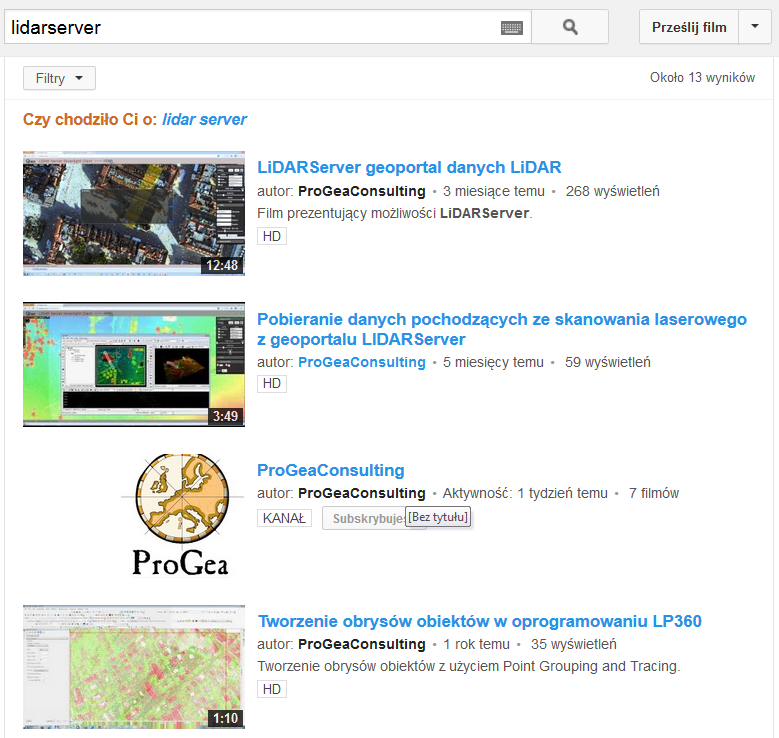Click ProGeaConsulting author of LP360 video
Screen dimensions: 779x738
coord(362,645)
